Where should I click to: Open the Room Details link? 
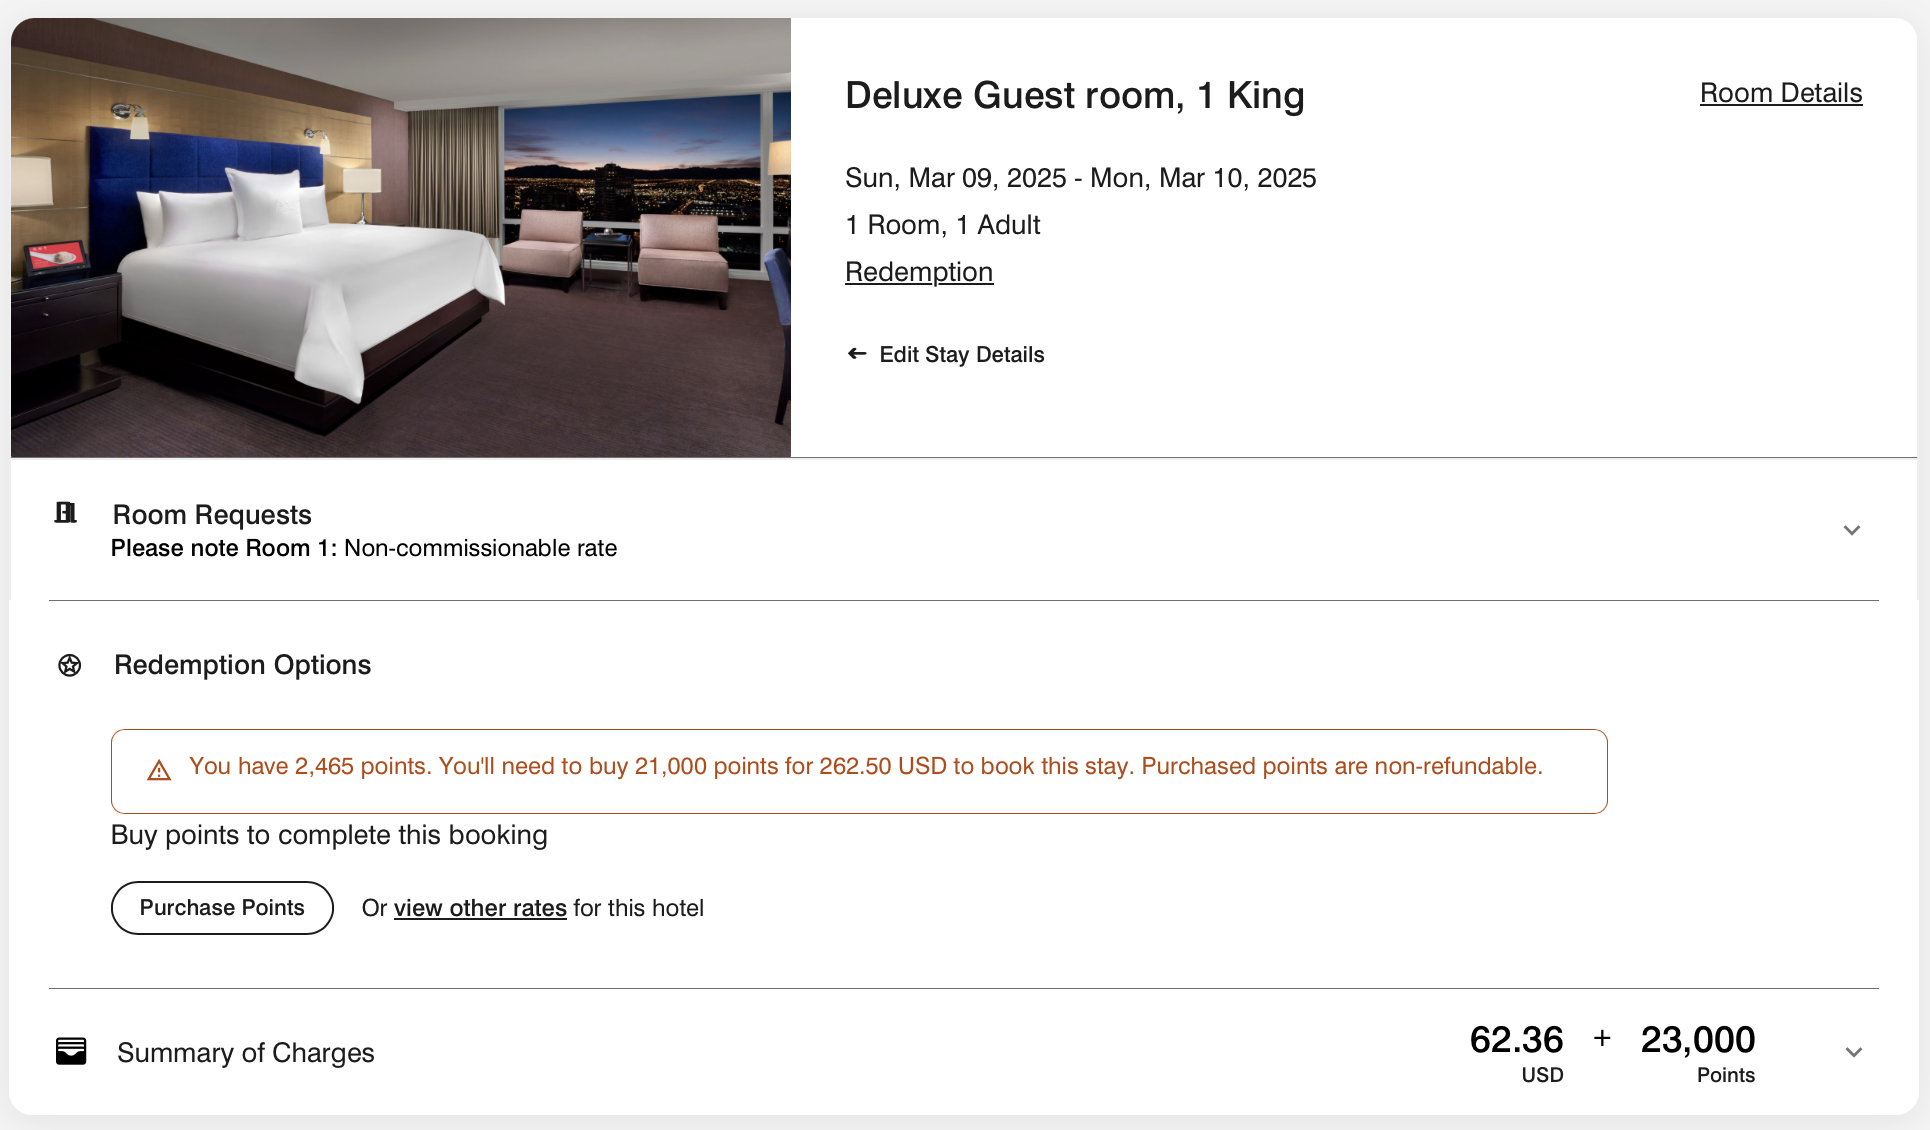click(1781, 93)
